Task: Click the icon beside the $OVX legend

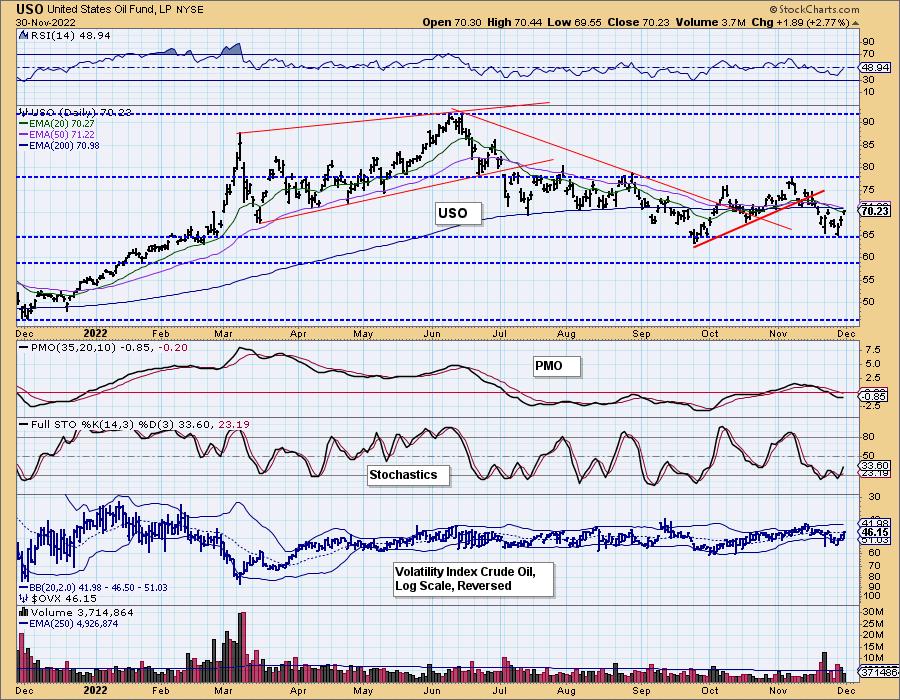Action: pos(23,598)
